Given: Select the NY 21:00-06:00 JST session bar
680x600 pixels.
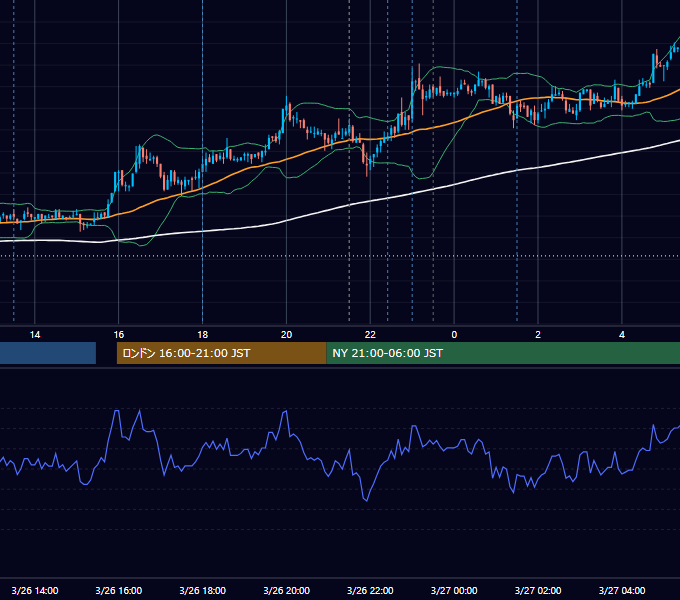Looking at the screenshot, I should pyautogui.click(x=503, y=353).
